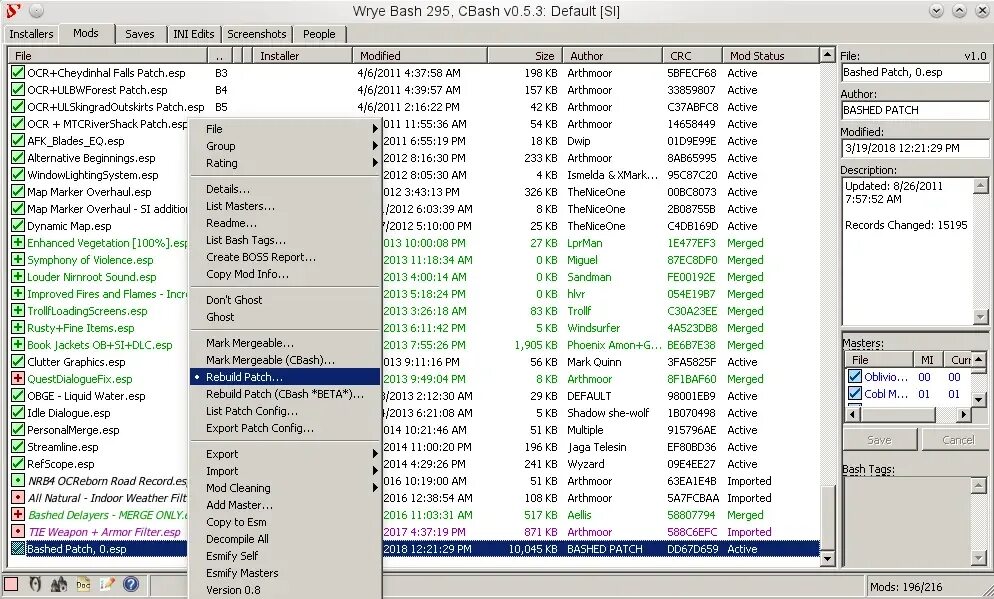Viewport: 994px width, 599px height.
Task: Toggle the Symphony of Violence.esp merged checkbox
Action: [18, 260]
